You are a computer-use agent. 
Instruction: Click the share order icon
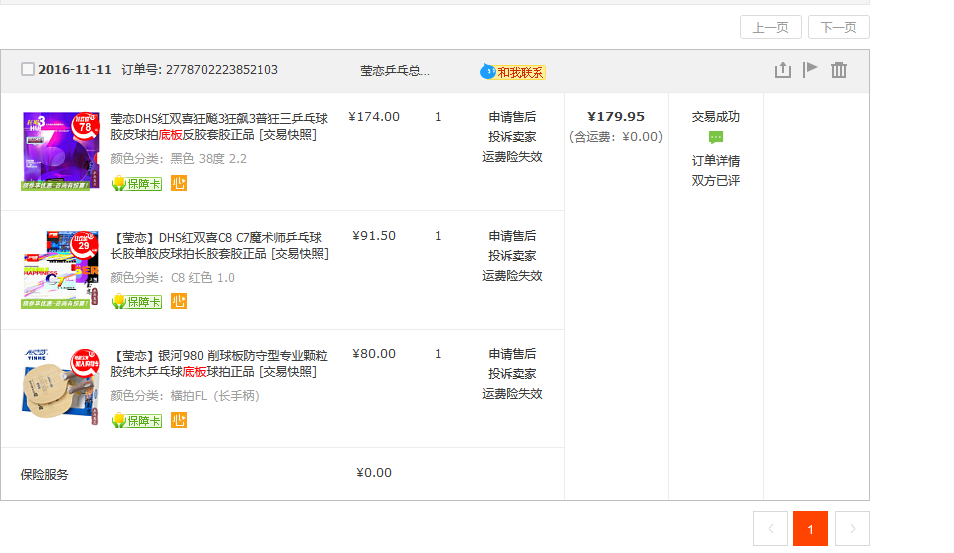(782, 70)
